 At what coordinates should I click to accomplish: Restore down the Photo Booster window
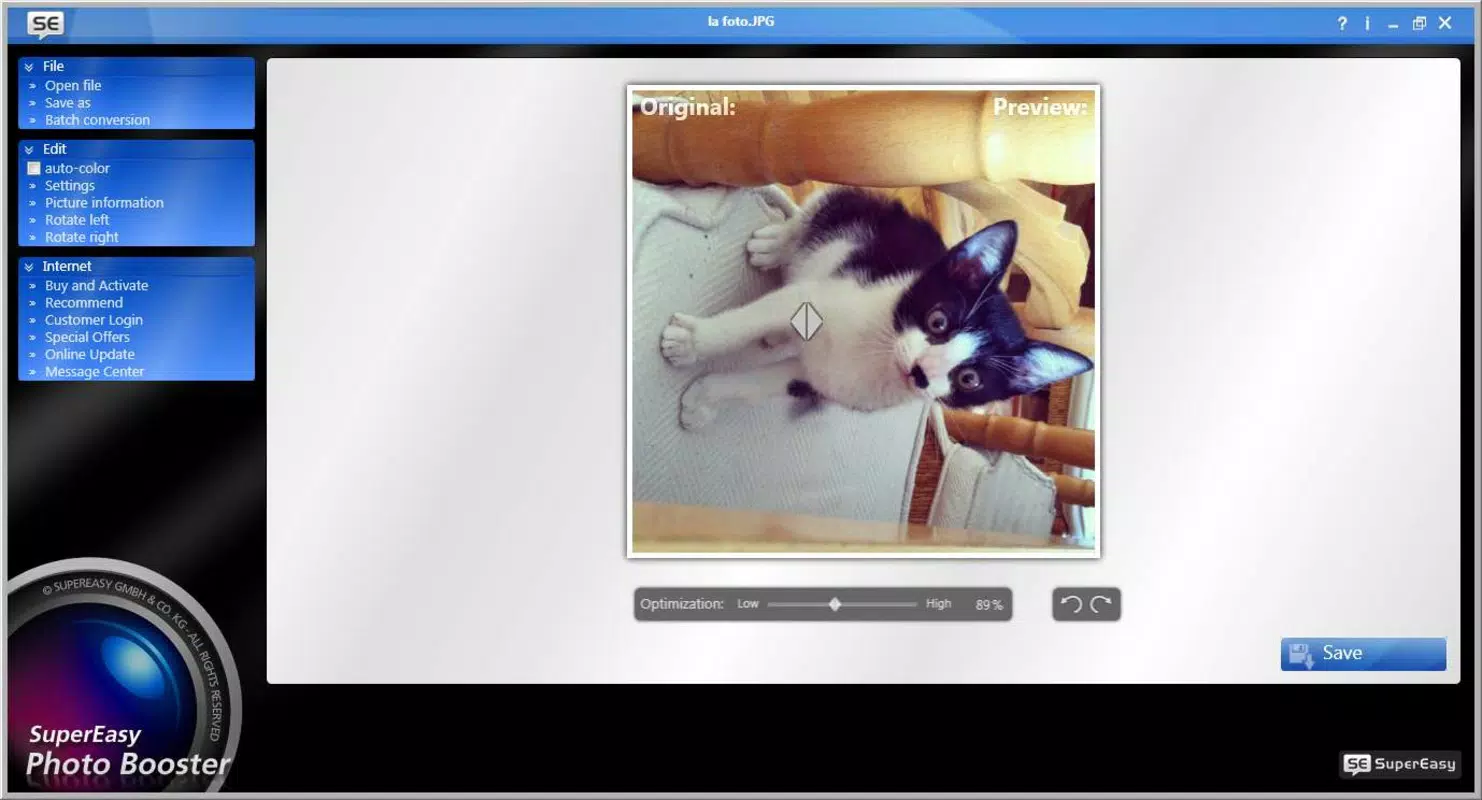pyautogui.click(x=1419, y=24)
